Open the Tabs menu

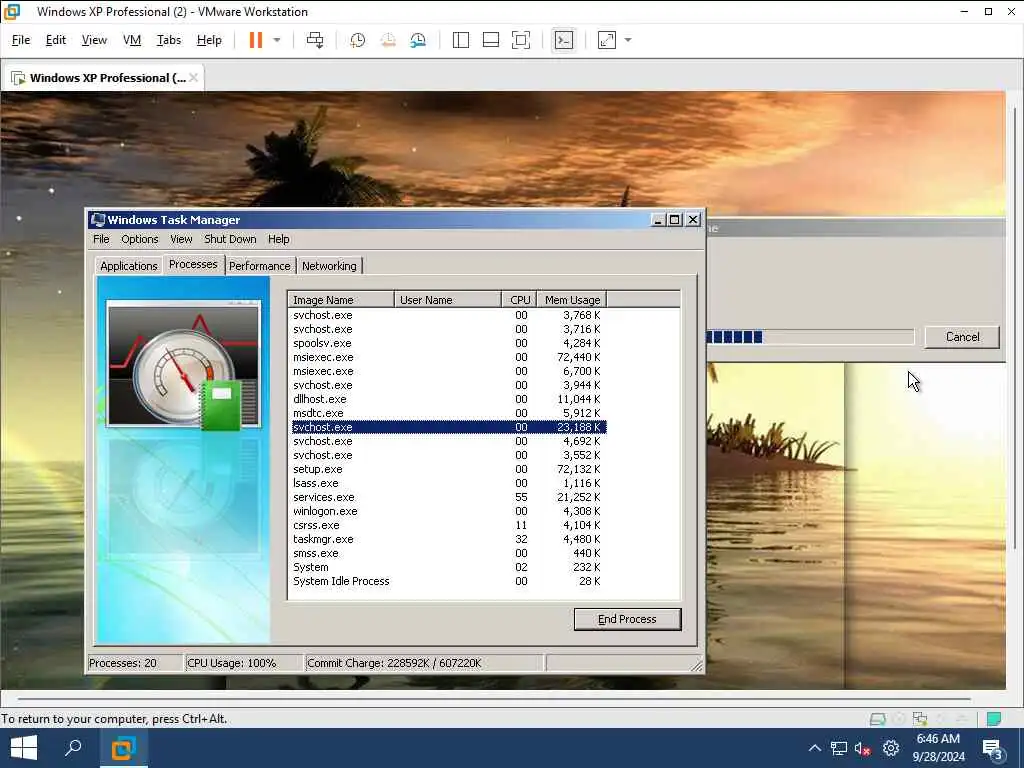tap(168, 40)
